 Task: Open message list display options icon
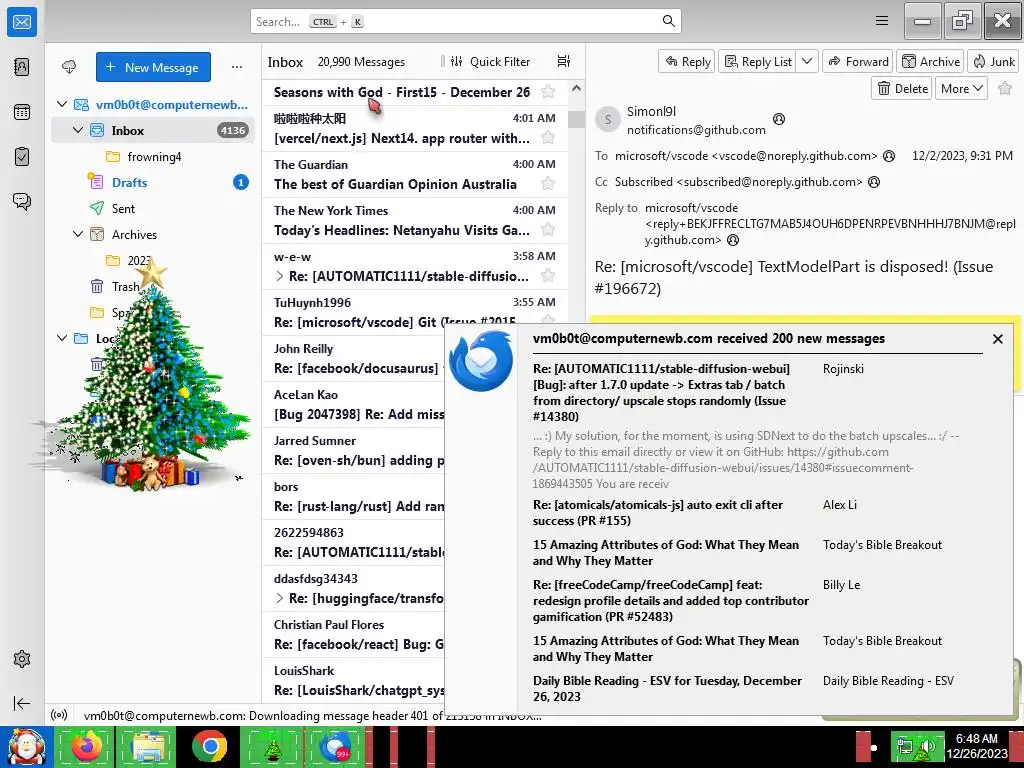(x=564, y=61)
